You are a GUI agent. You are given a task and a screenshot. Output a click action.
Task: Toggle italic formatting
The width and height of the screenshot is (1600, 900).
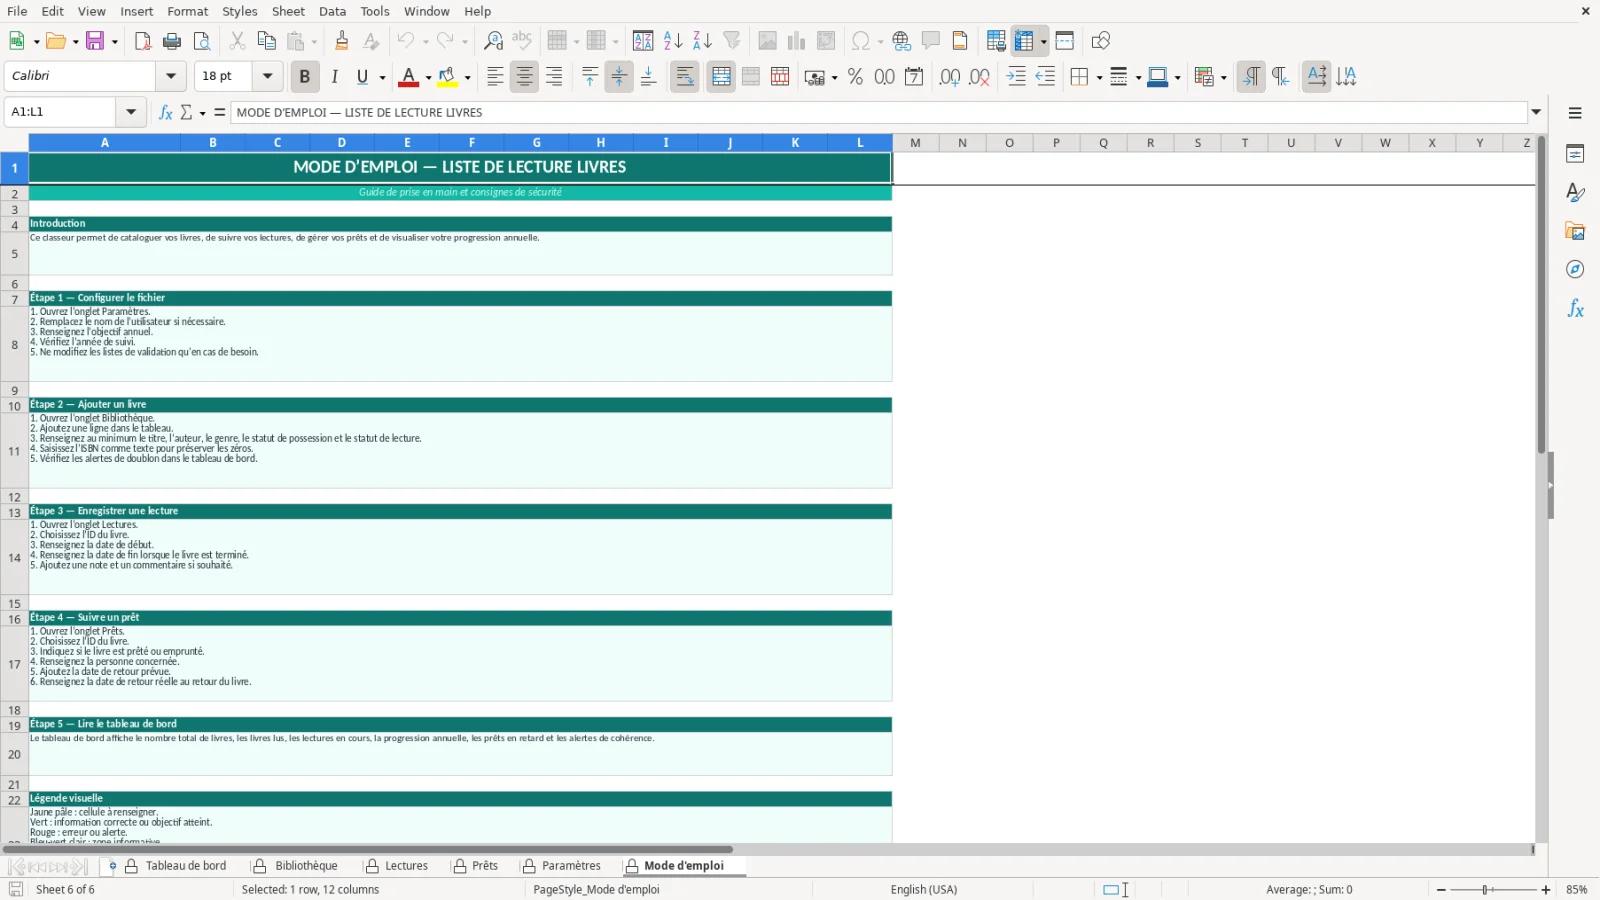[334, 77]
